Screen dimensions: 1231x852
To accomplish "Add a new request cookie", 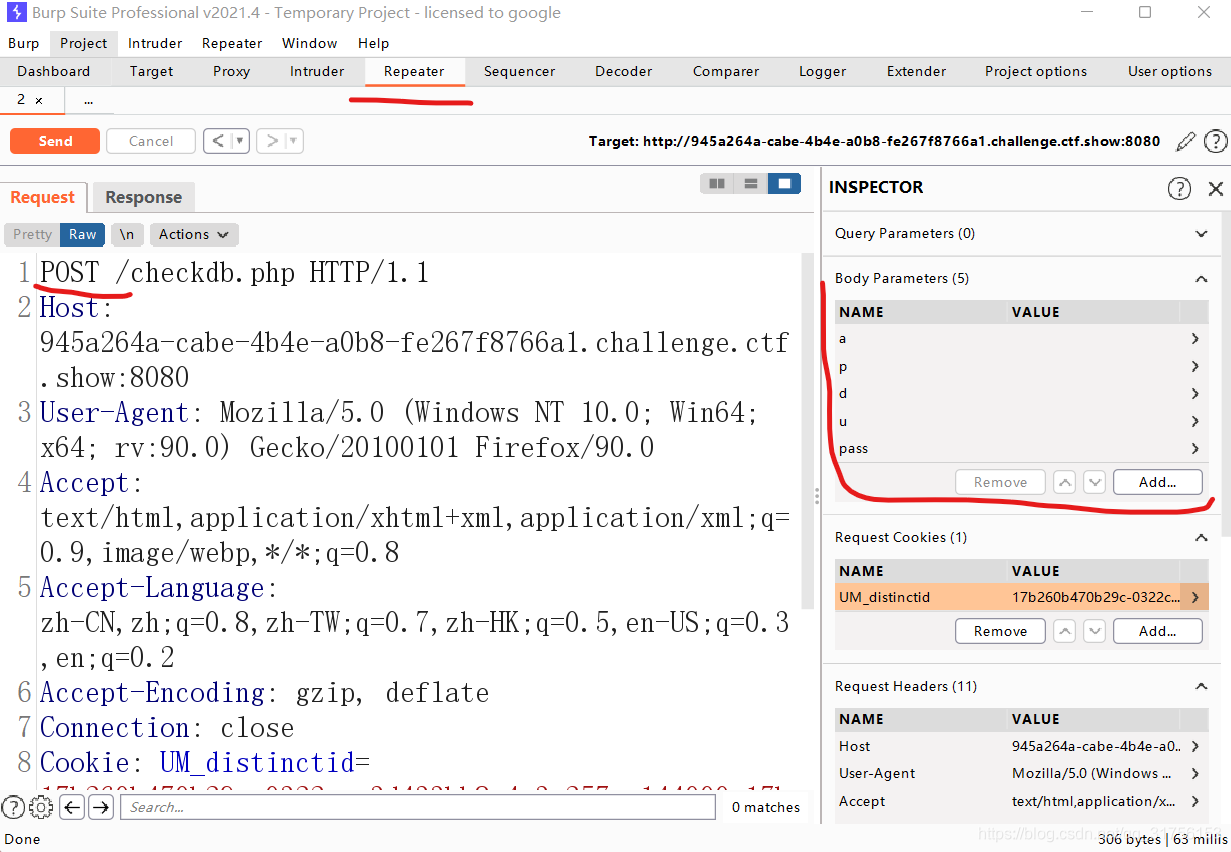I will (x=1157, y=631).
